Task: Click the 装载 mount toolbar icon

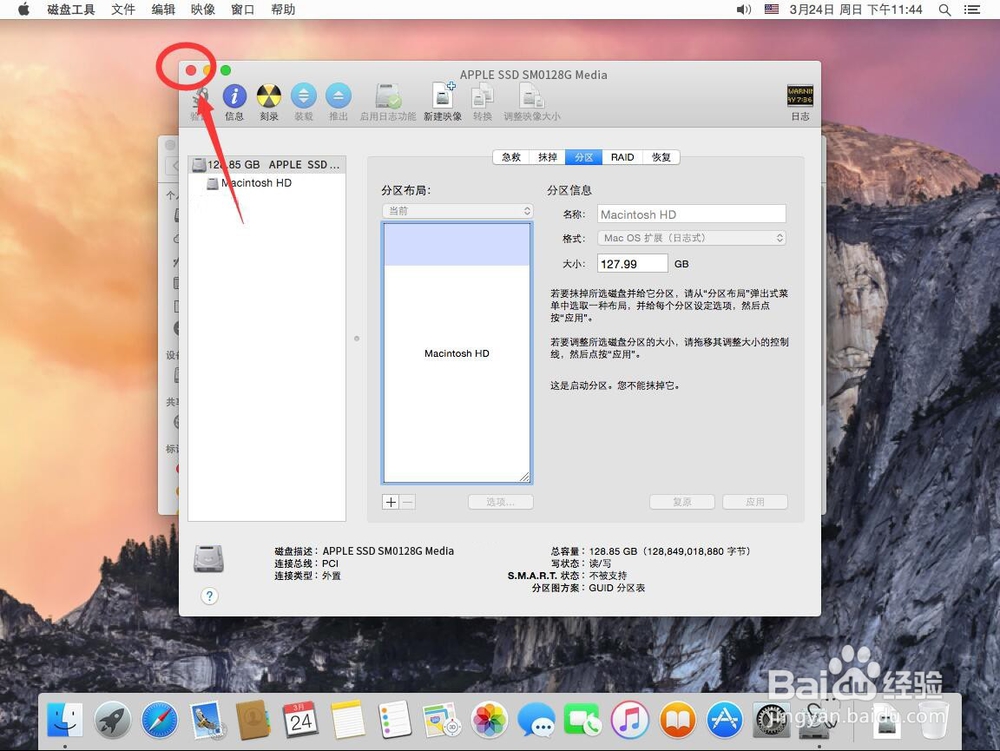Action: [304, 97]
